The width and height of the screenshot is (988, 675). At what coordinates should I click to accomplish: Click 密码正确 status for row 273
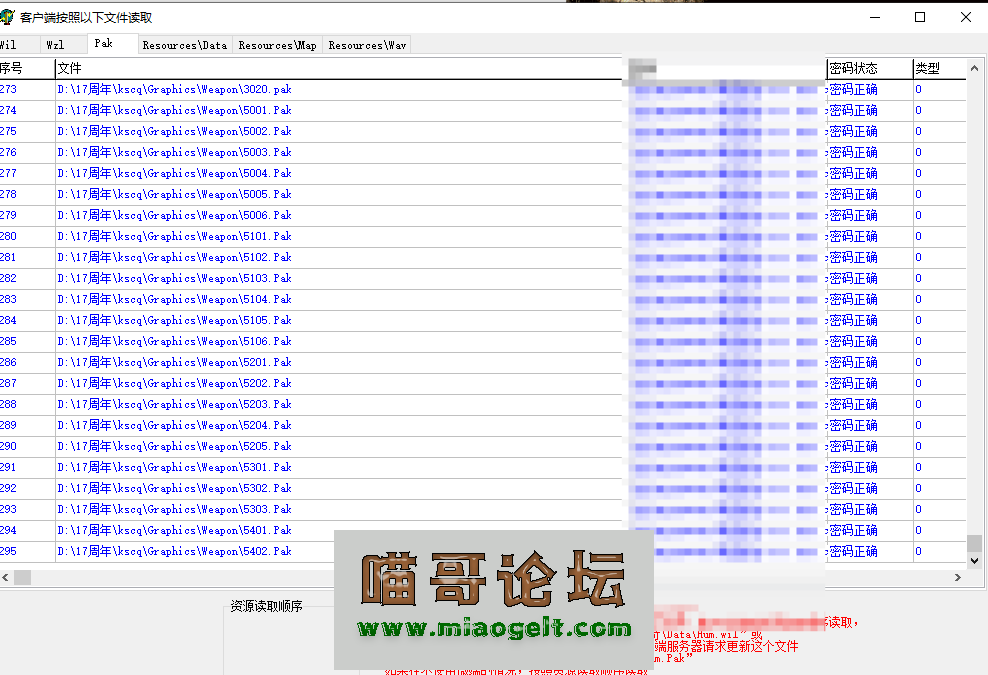[851, 89]
